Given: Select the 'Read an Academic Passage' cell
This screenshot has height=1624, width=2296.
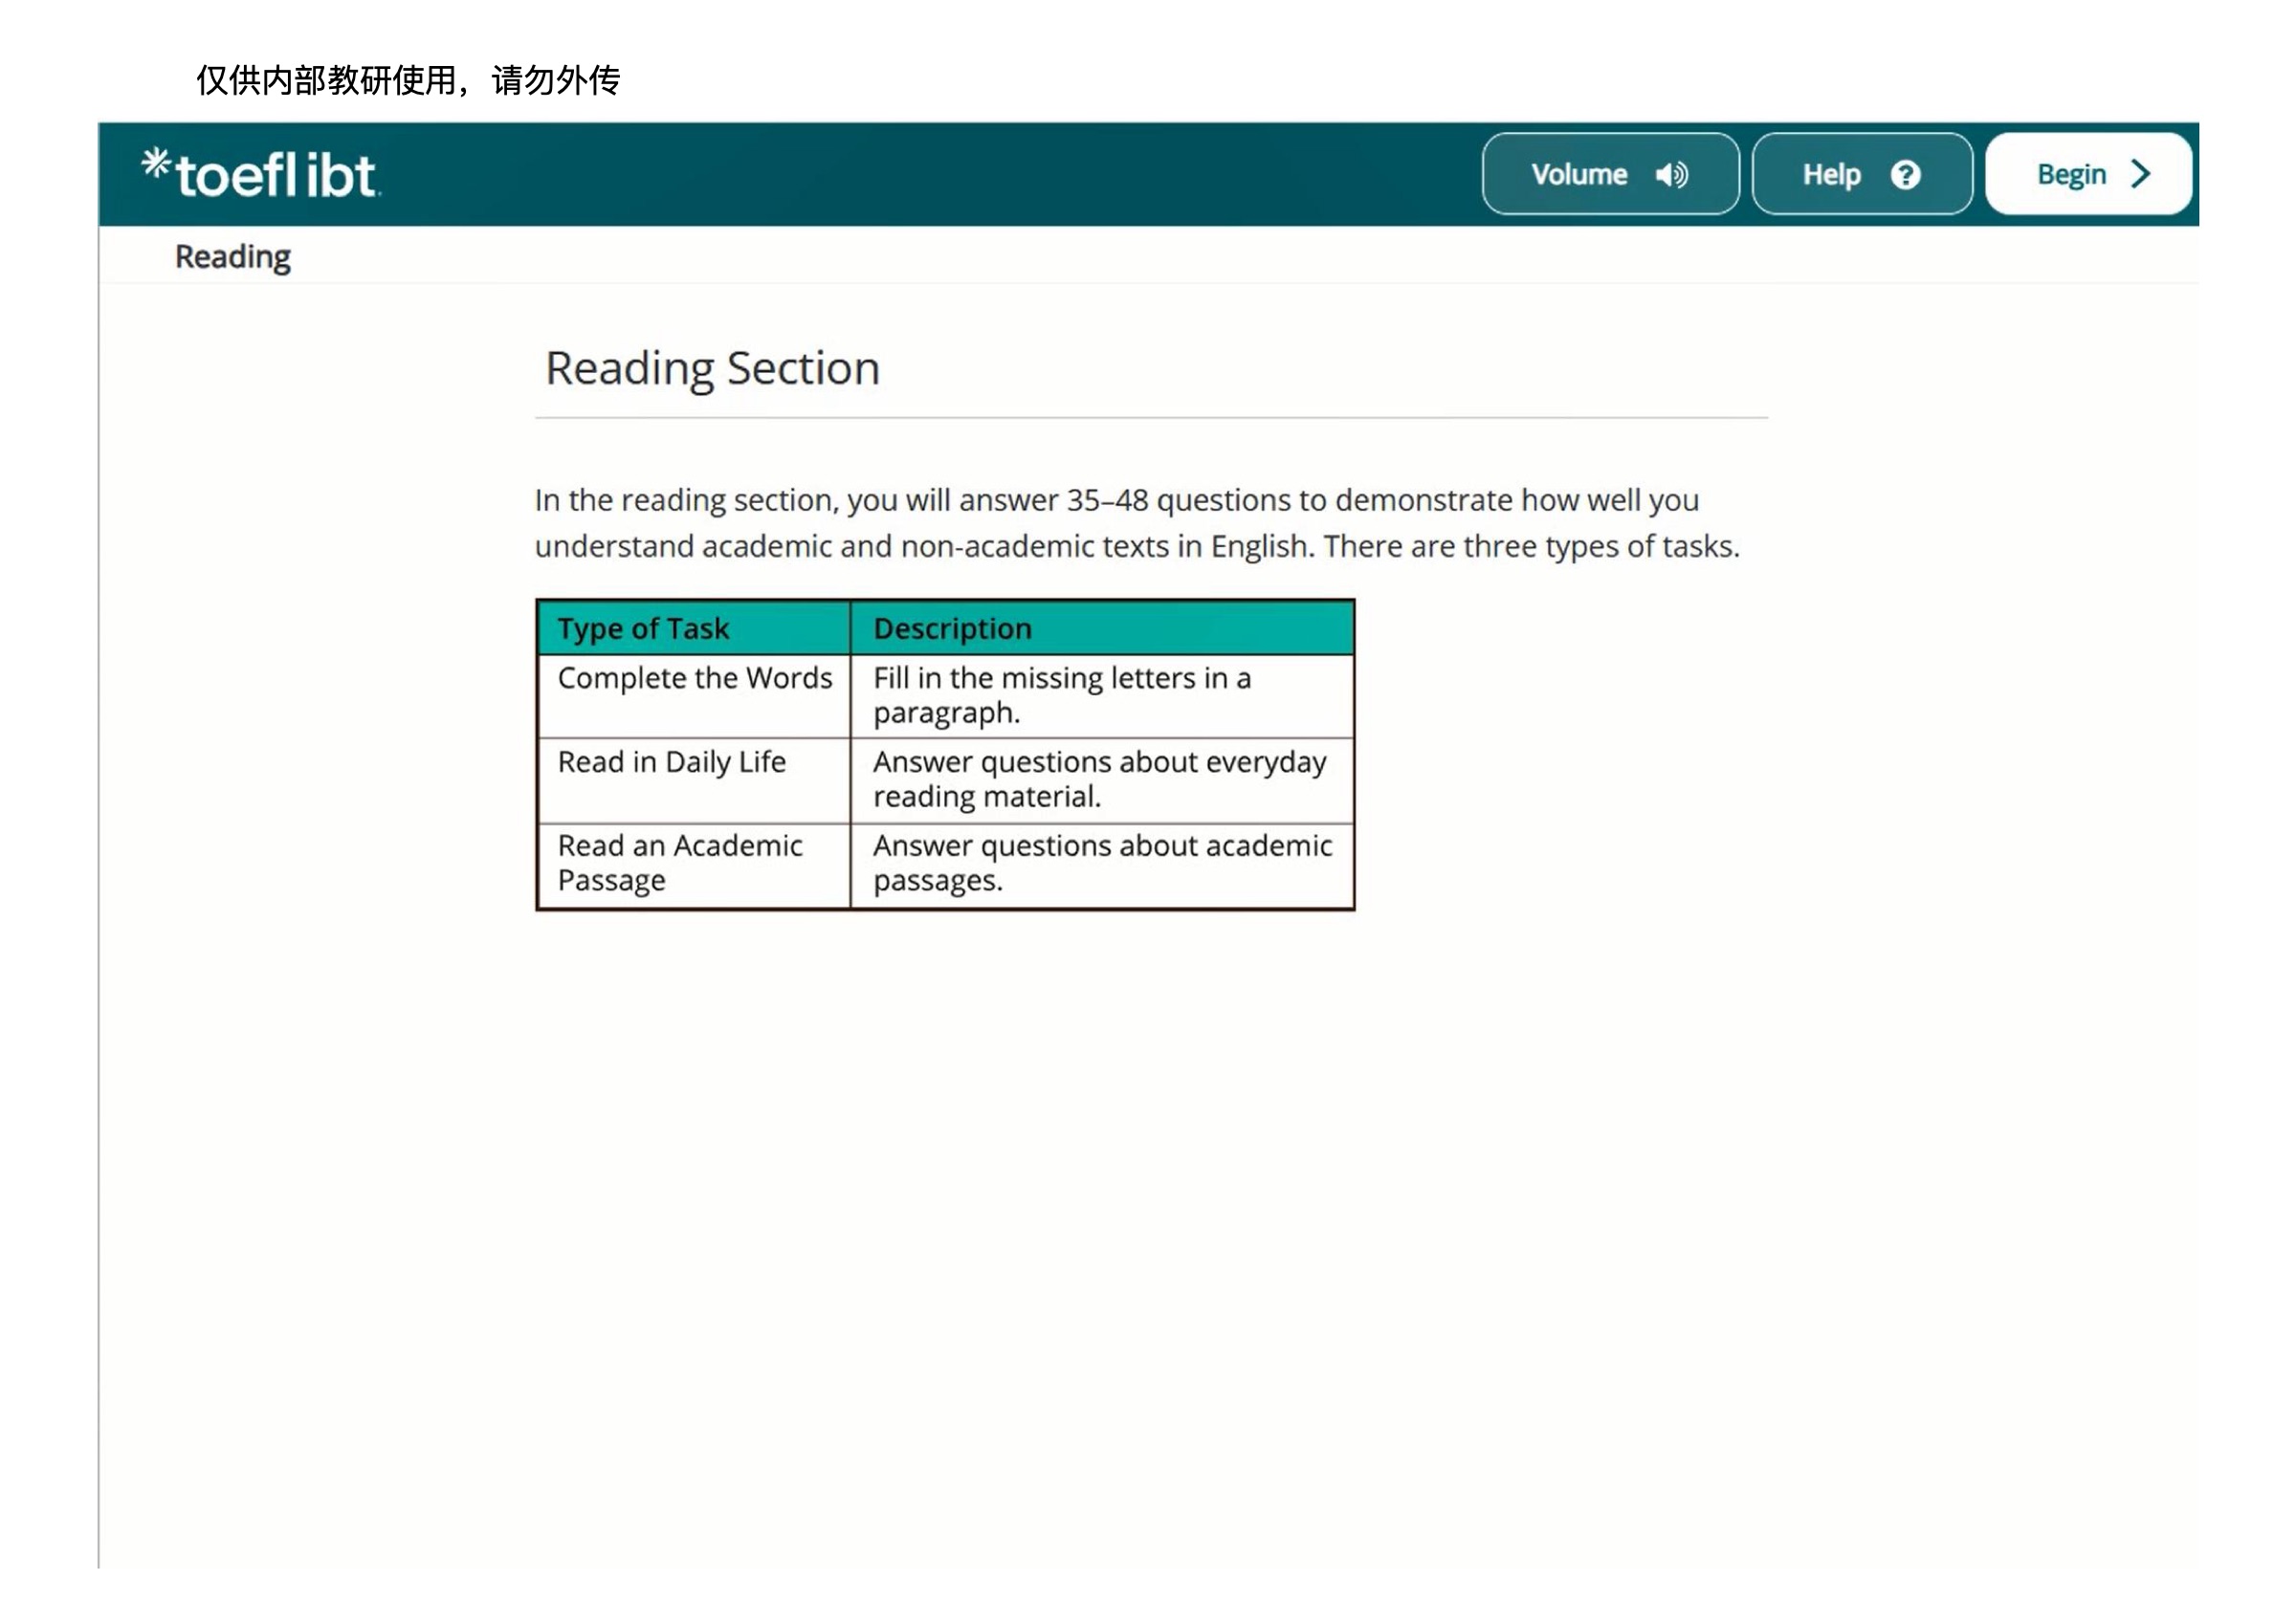Looking at the screenshot, I should (694, 865).
